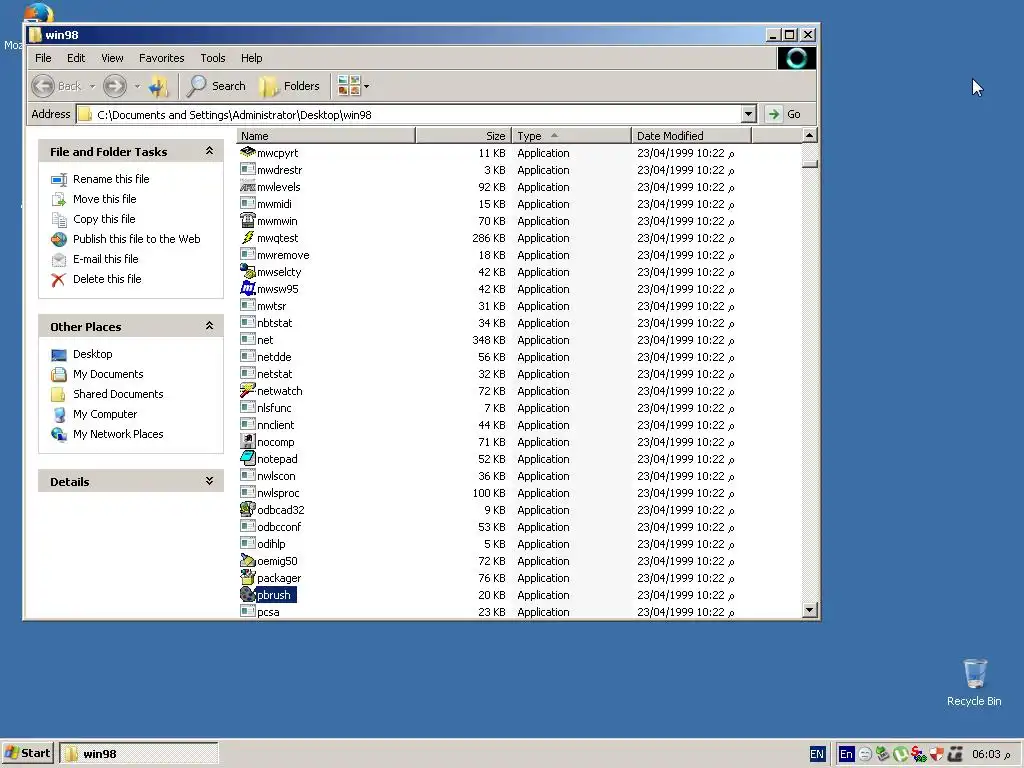The image size is (1024, 768).
Task: Select the notepad file icon
Action: 248,458
